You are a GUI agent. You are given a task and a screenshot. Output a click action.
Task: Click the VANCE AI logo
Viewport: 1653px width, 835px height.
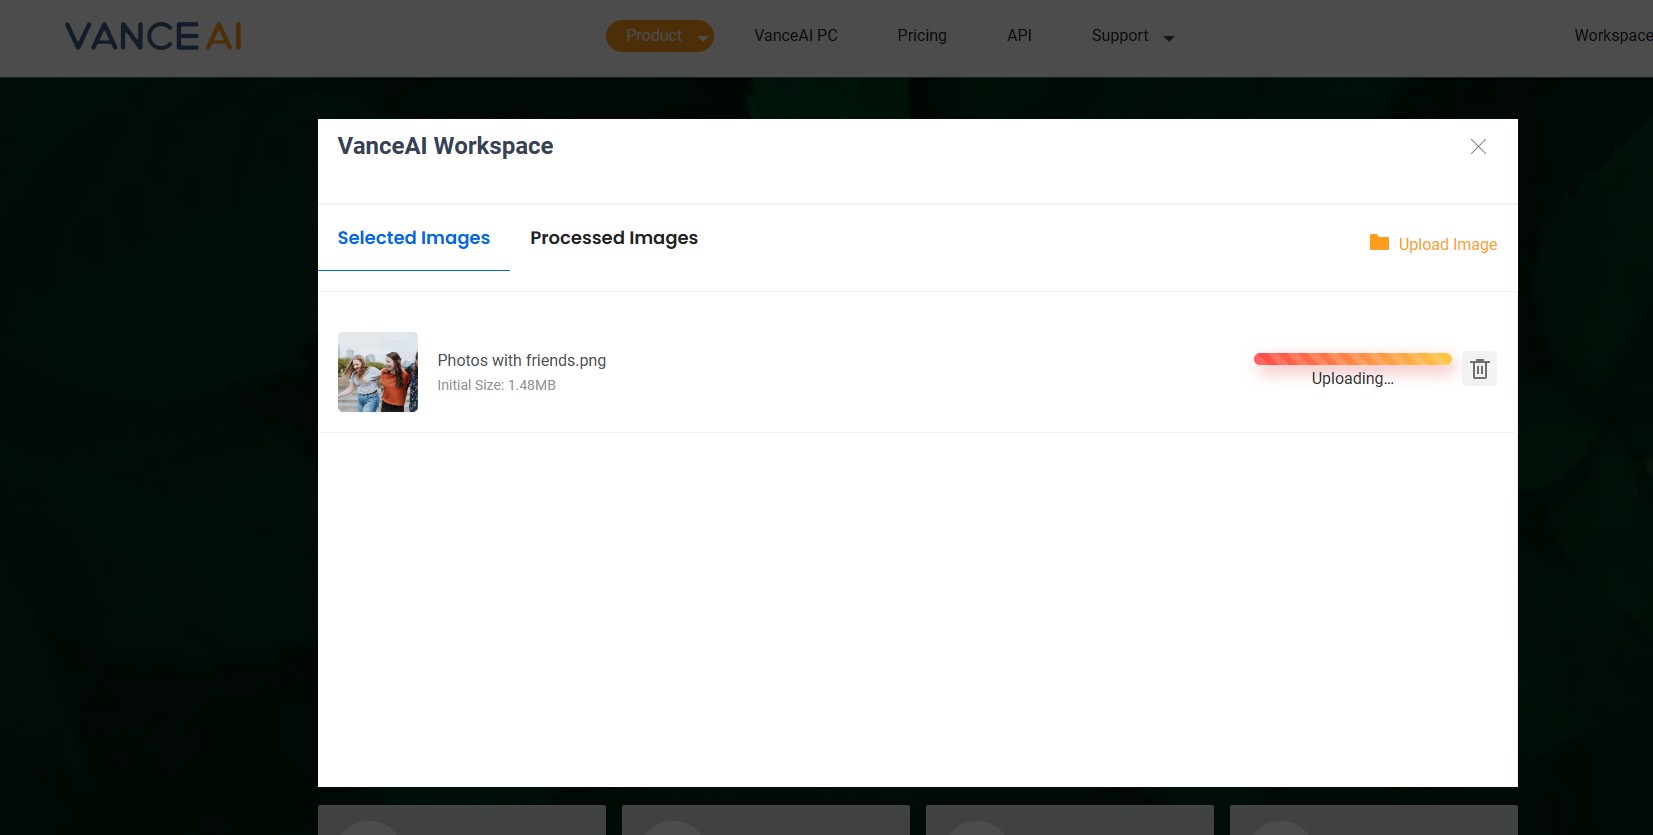click(x=153, y=37)
